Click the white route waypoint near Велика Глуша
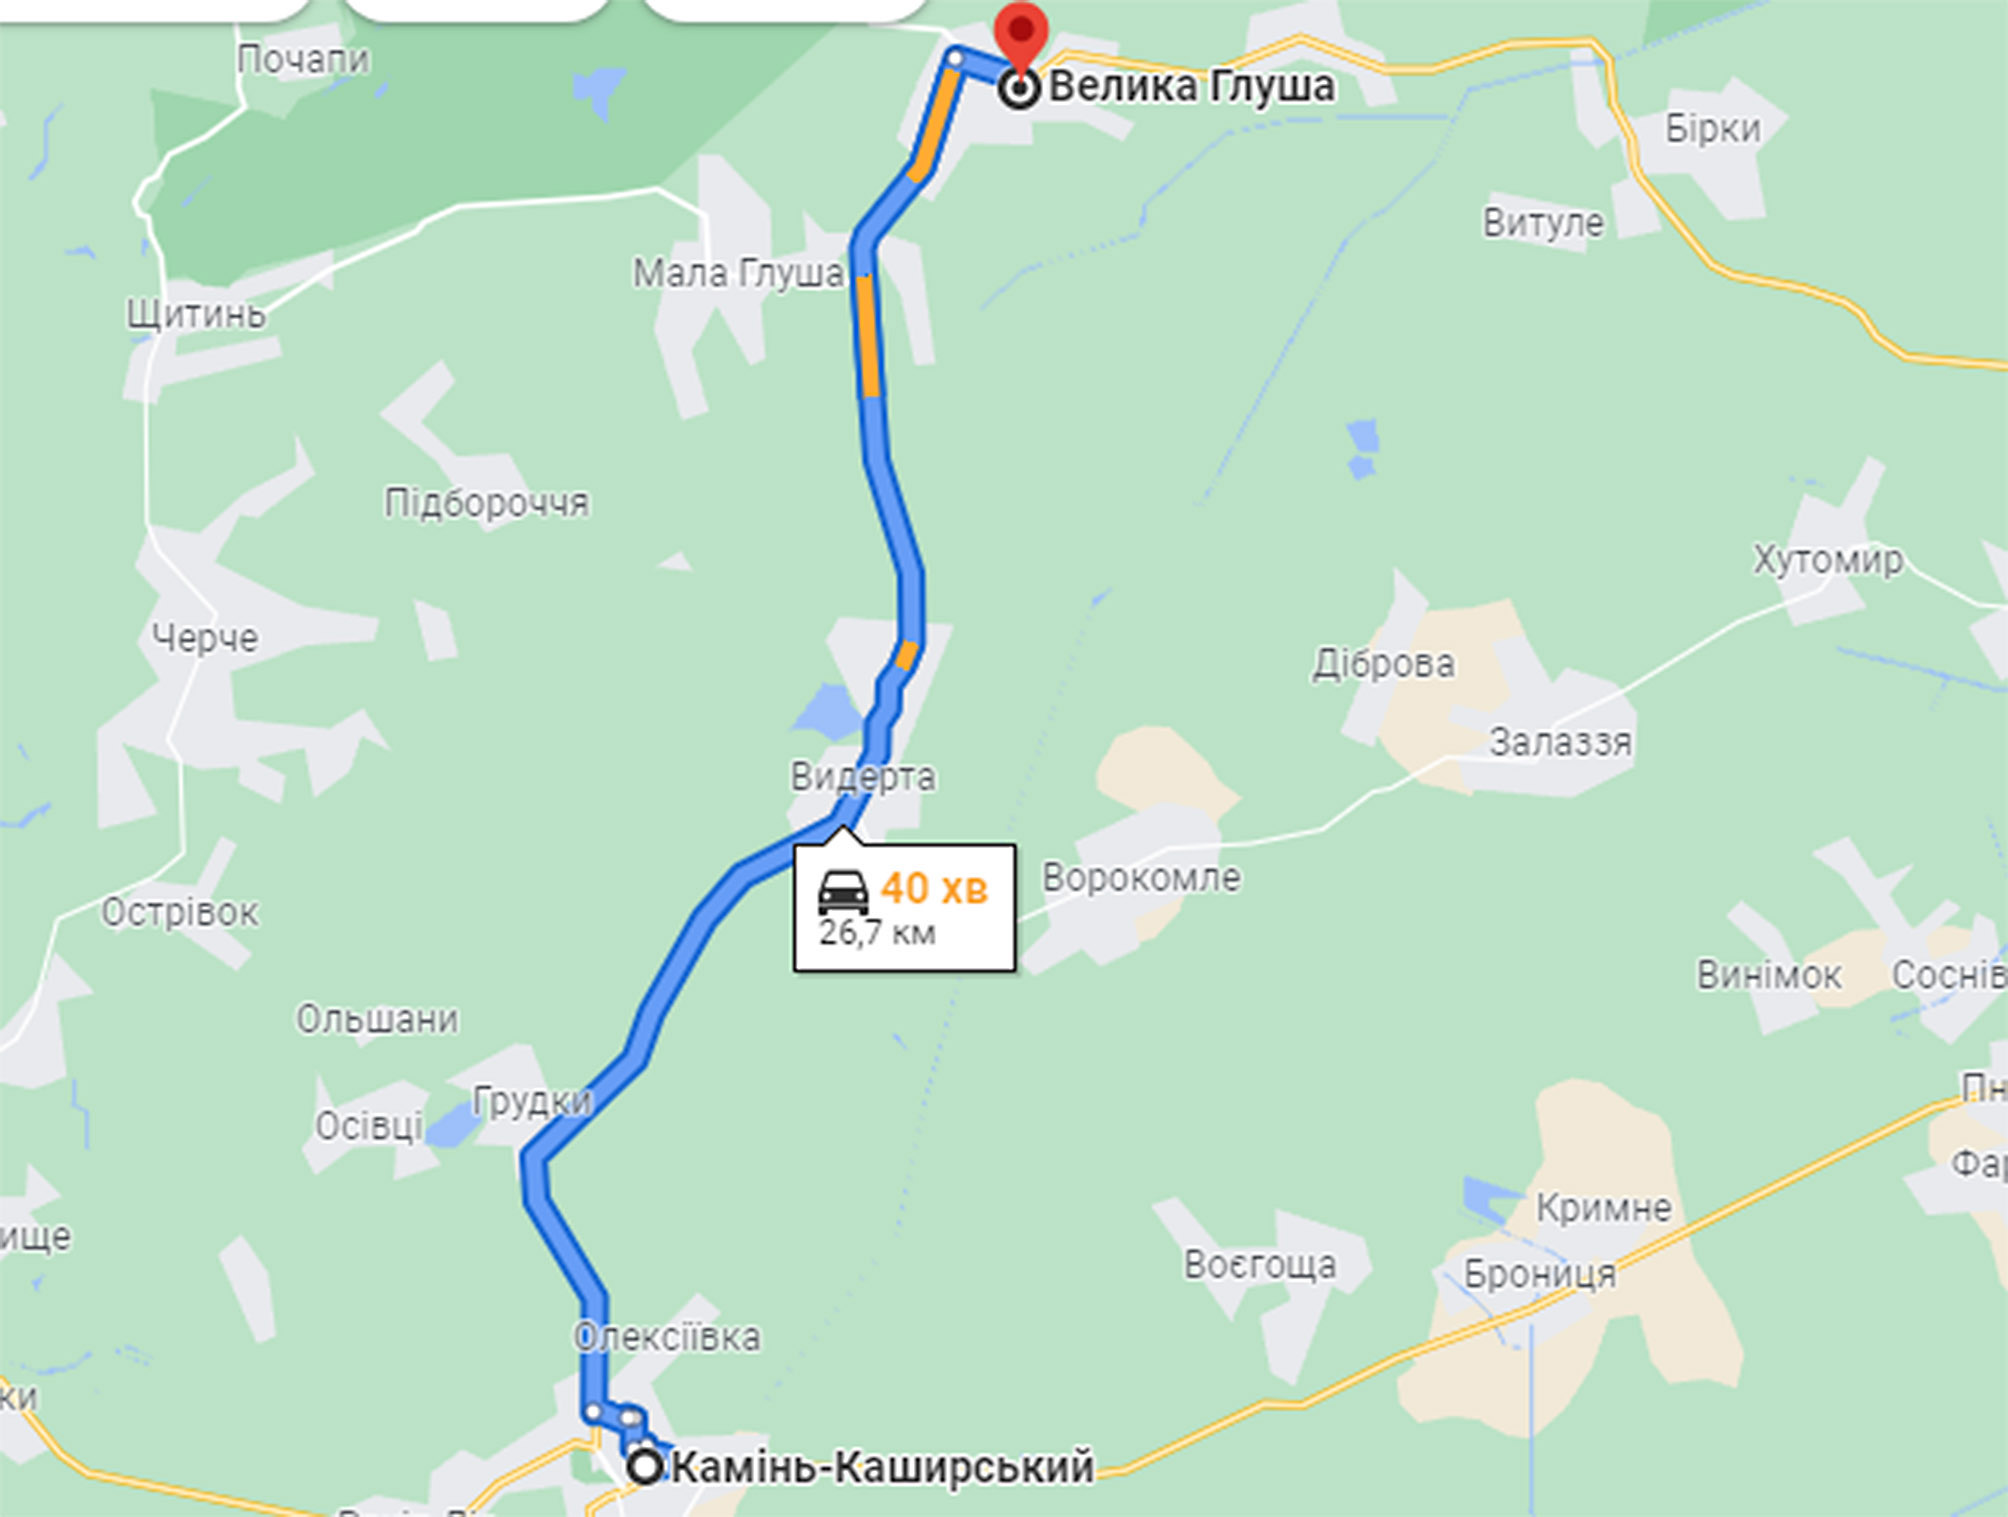The width and height of the screenshot is (2008, 1517). [955, 59]
